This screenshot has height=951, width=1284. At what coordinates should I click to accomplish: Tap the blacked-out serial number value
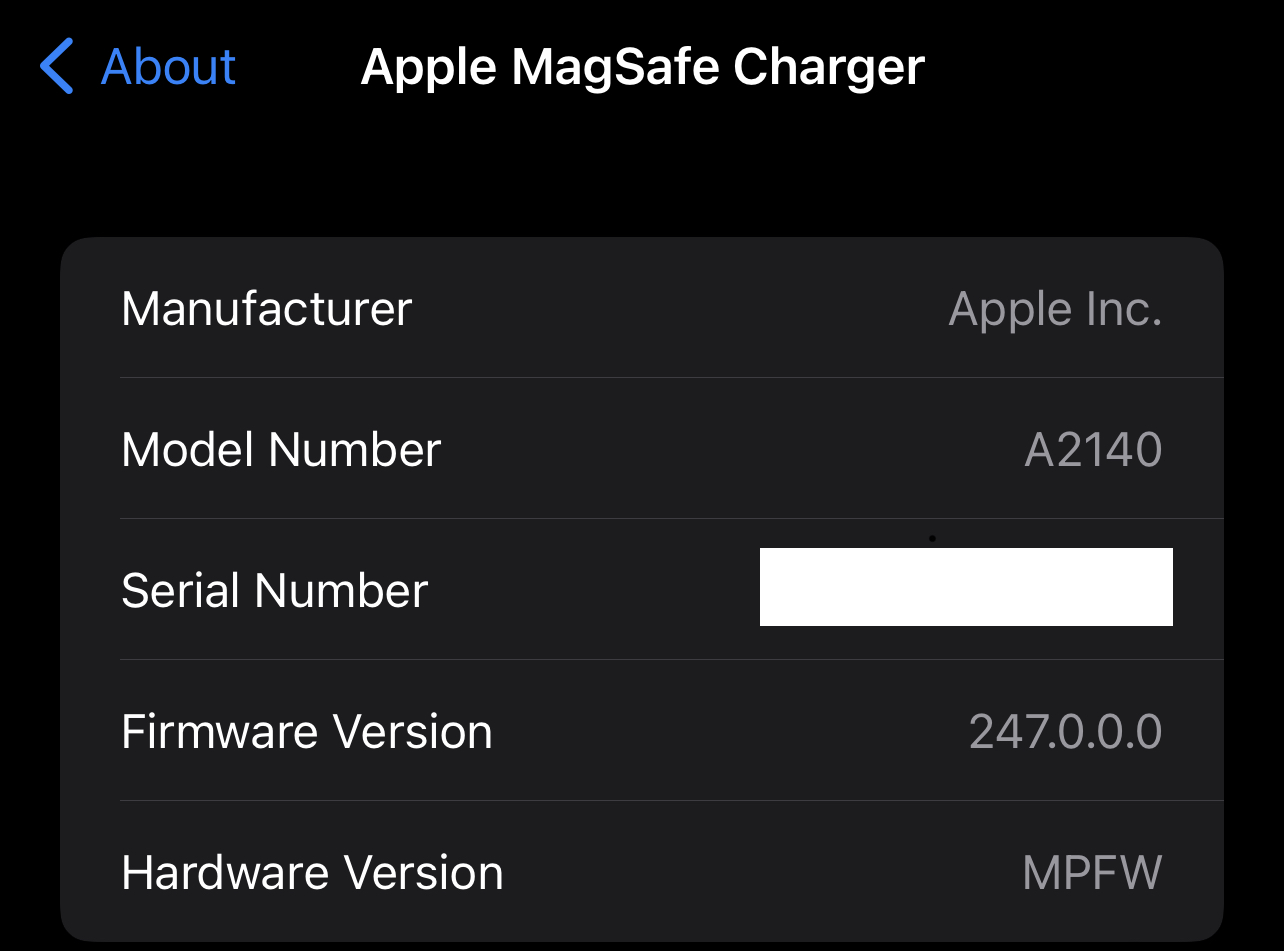pyautogui.click(x=965, y=587)
